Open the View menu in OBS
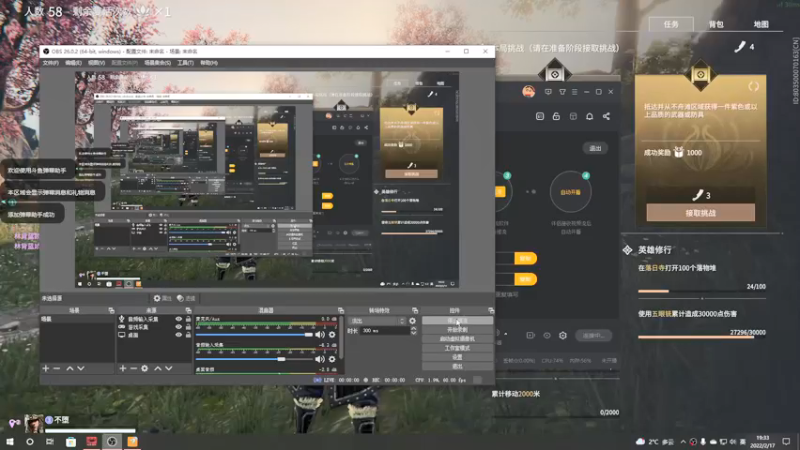This screenshot has height=450, width=800. (x=96, y=63)
